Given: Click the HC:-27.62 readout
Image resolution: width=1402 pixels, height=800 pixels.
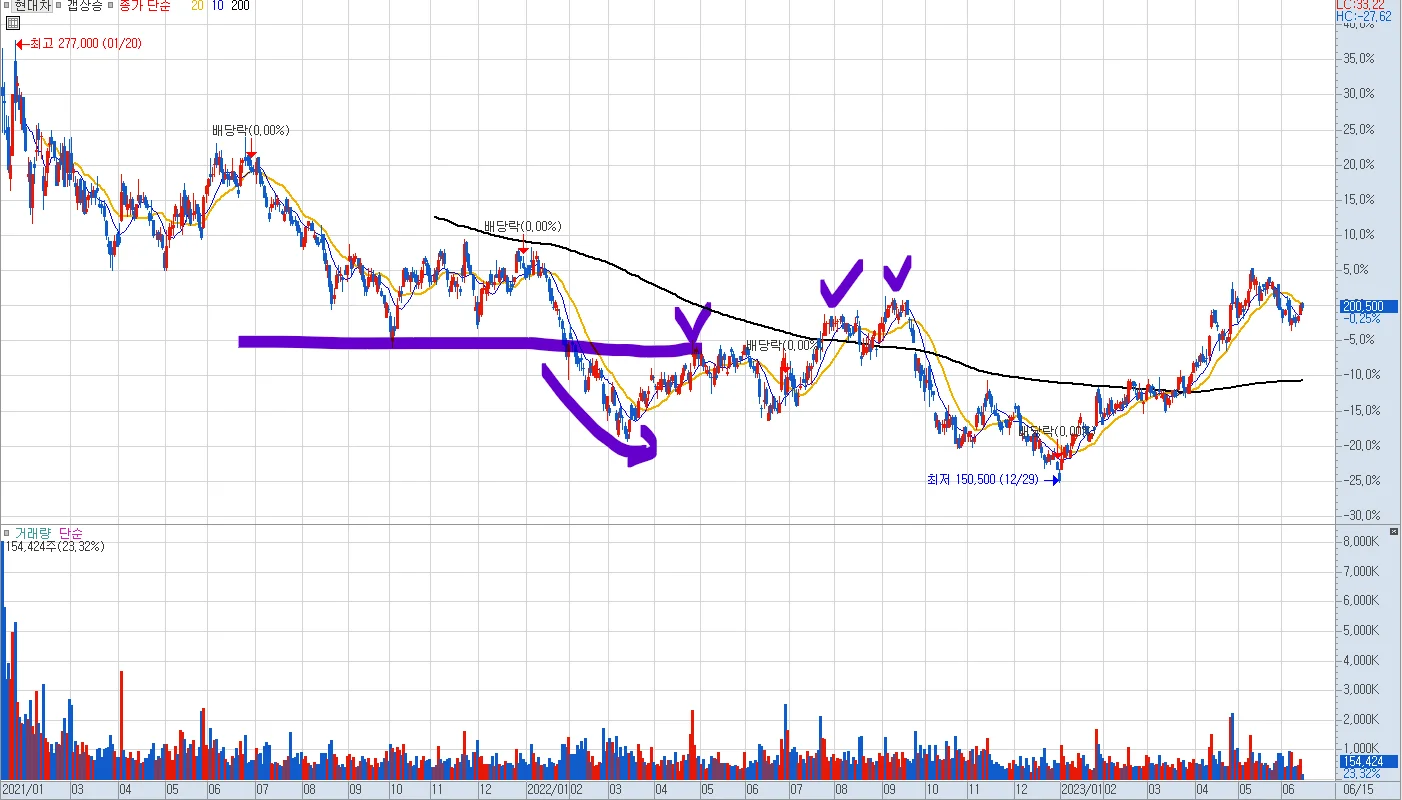Looking at the screenshot, I should 1364,17.
